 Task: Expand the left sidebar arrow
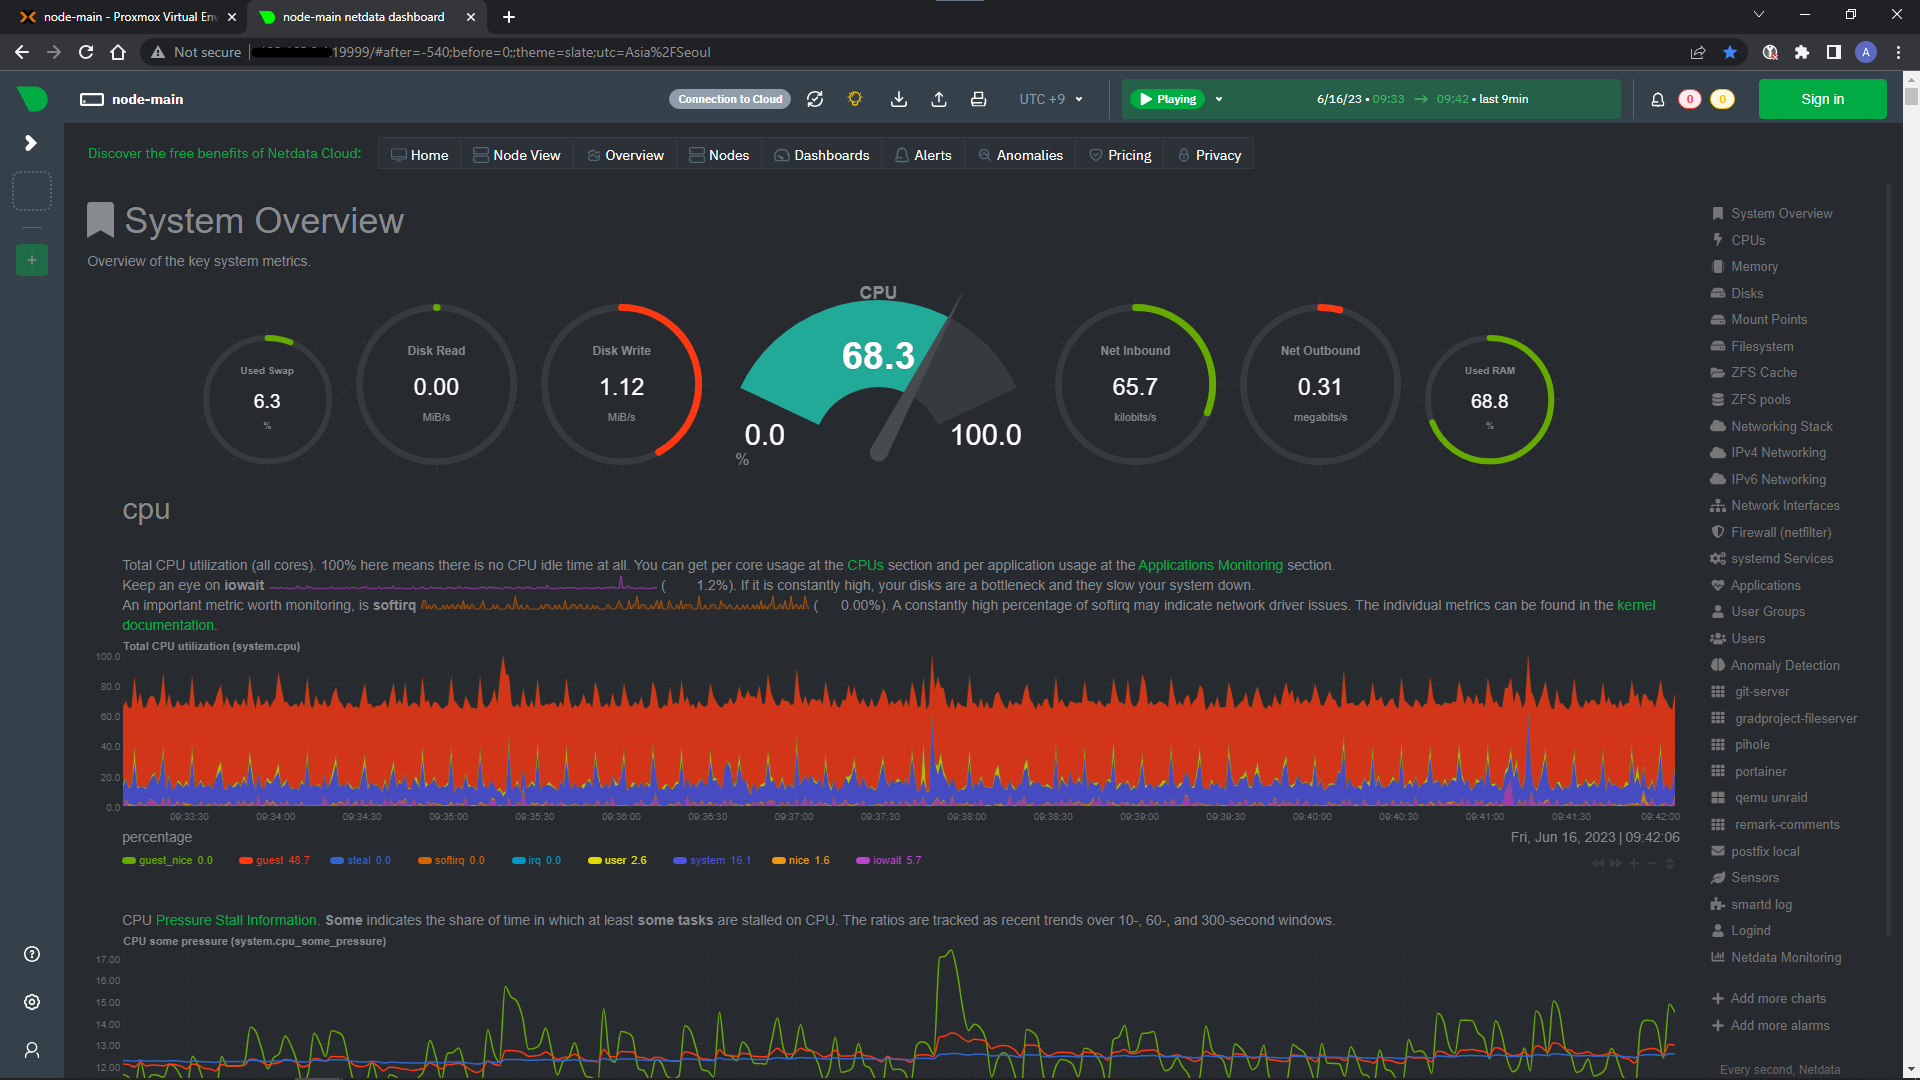(31, 143)
